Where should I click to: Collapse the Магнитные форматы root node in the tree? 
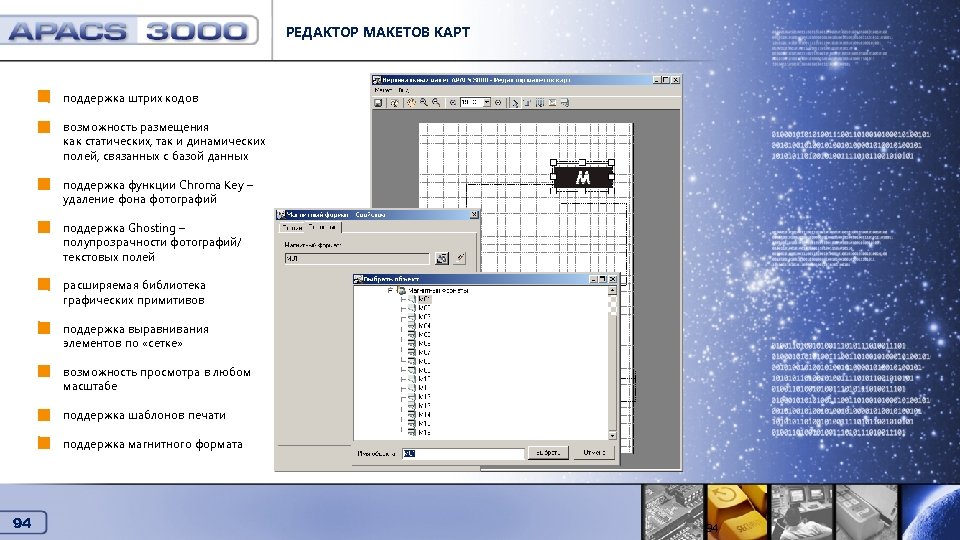(390, 290)
